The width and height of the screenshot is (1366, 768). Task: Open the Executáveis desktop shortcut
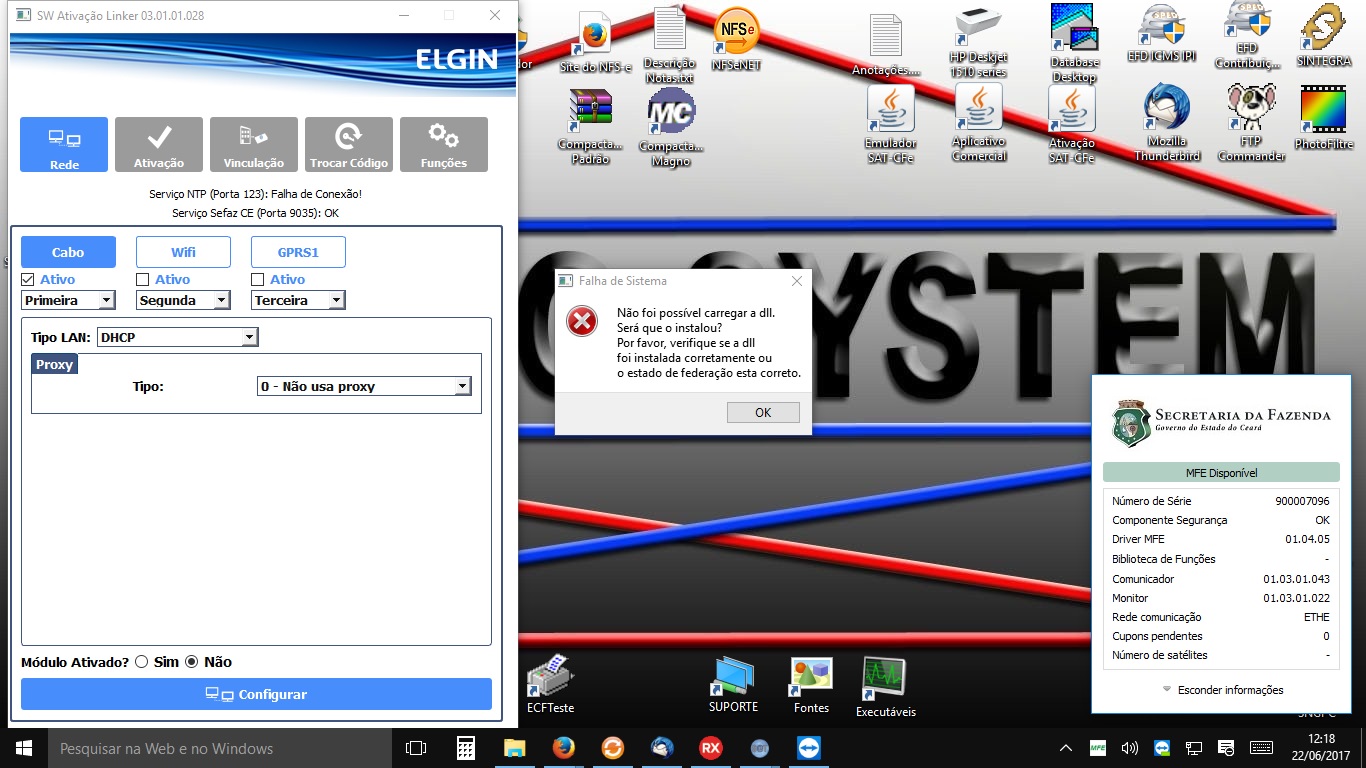[885, 688]
